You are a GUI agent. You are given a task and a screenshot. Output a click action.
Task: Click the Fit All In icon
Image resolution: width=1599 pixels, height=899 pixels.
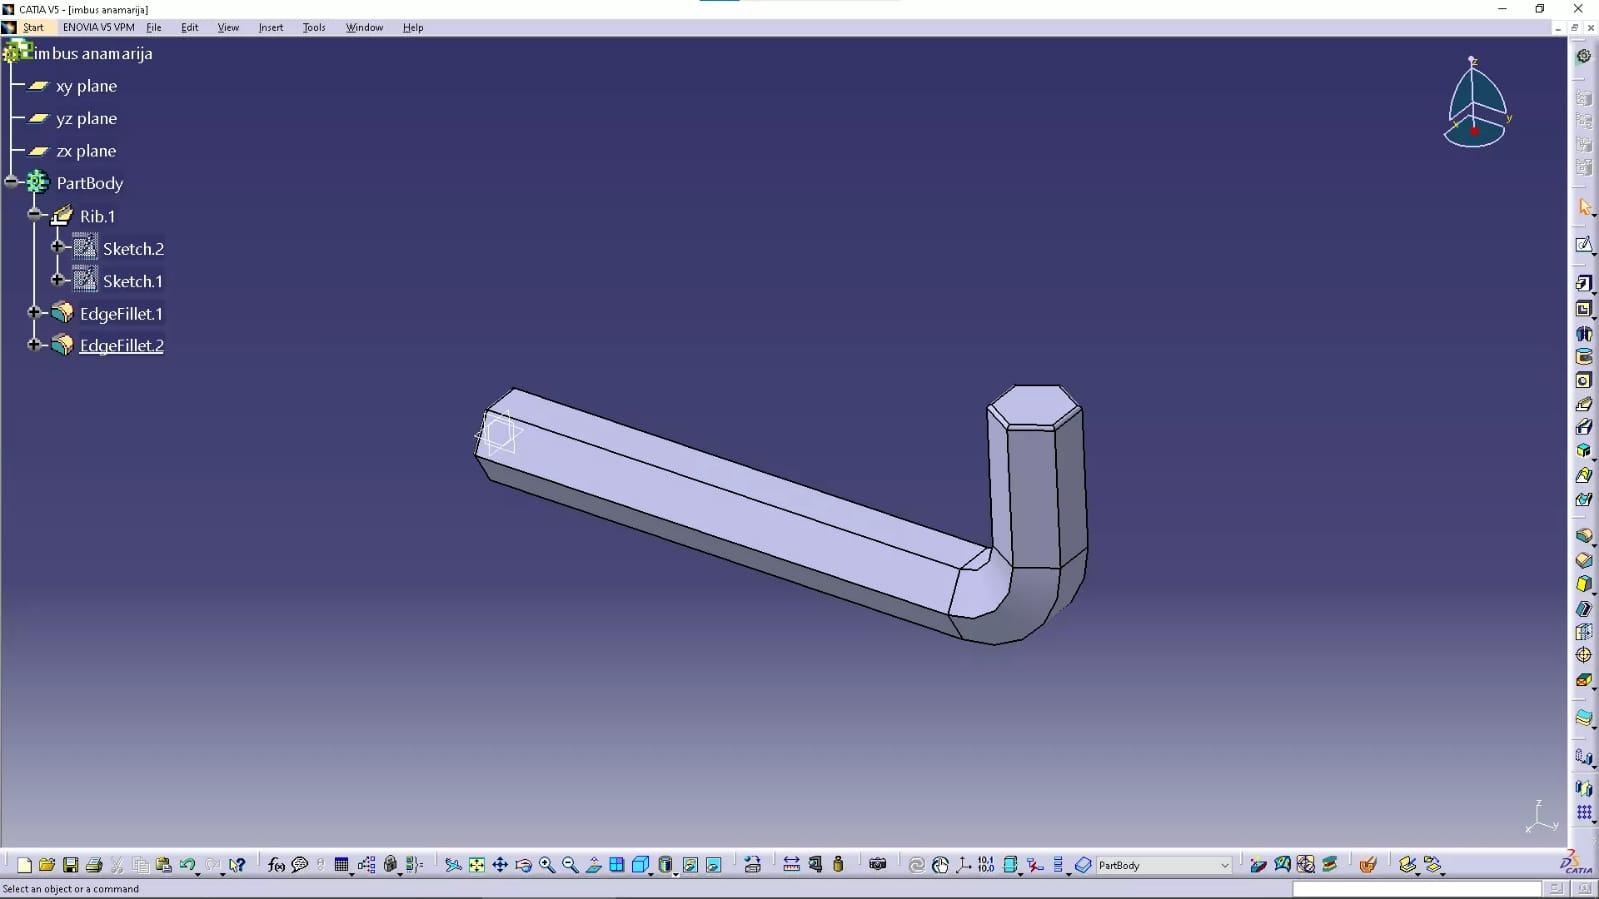(x=477, y=865)
